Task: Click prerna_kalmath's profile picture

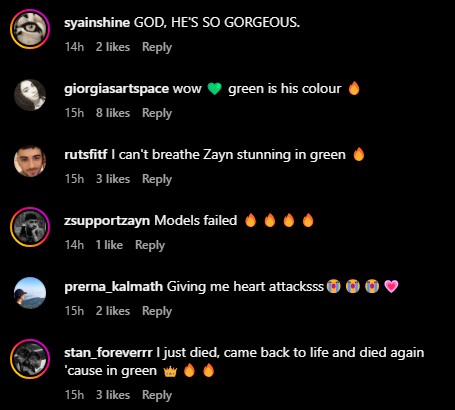Action: pos(30,293)
